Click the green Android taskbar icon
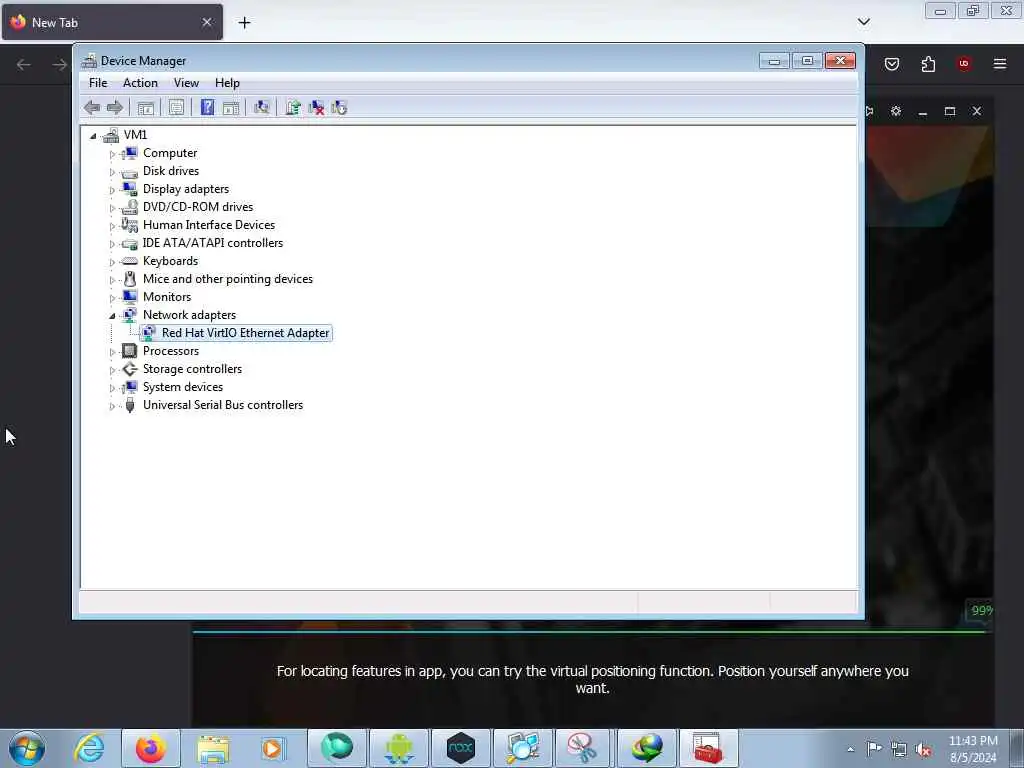This screenshot has height=768, width=1024. [399, 748]
